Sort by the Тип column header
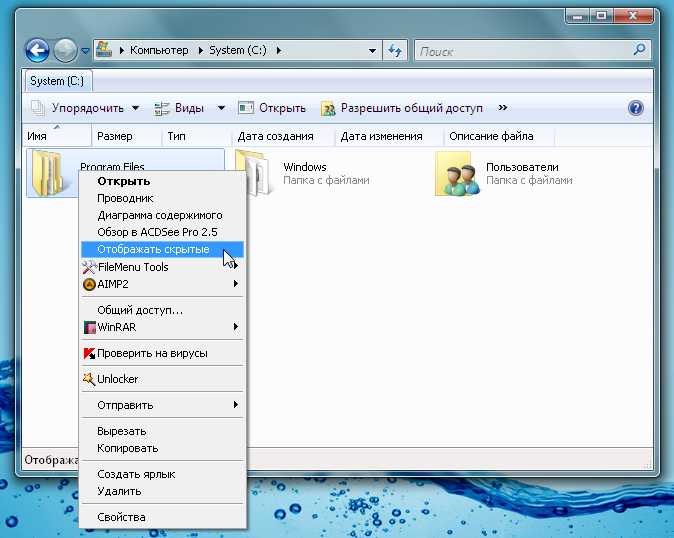Viewport: 674px width, 538px height. point(196,136)
